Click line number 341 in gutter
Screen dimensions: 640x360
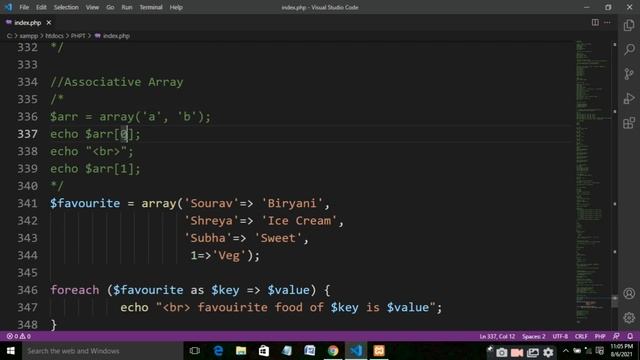coord(27,203)
